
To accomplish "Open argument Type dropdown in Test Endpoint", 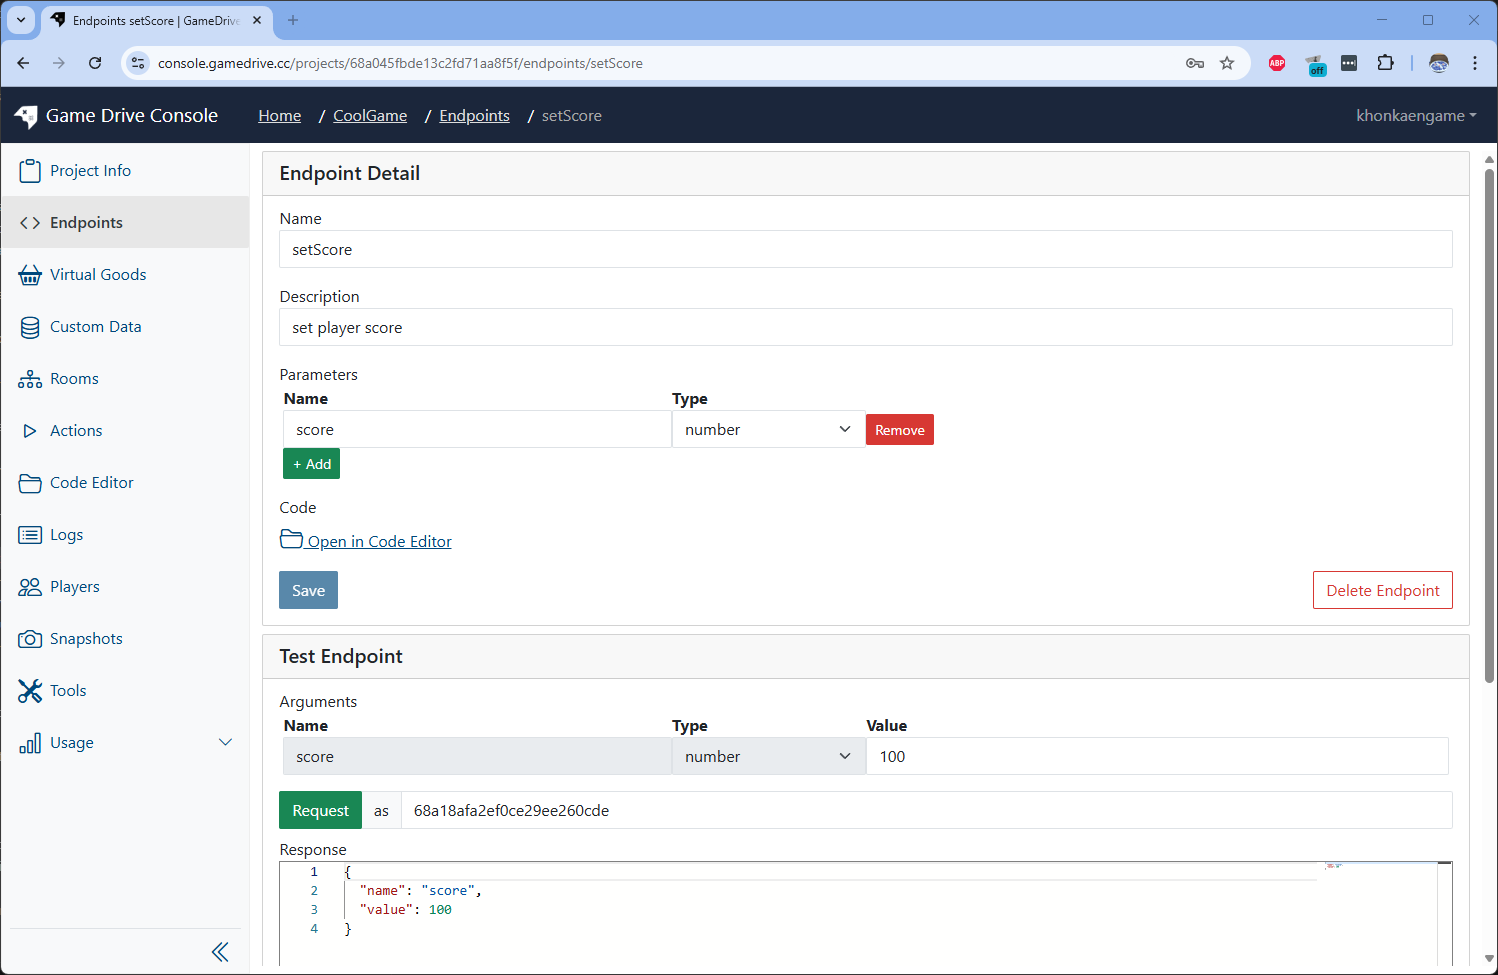I will pyautogui.click(x=767, y=757).
